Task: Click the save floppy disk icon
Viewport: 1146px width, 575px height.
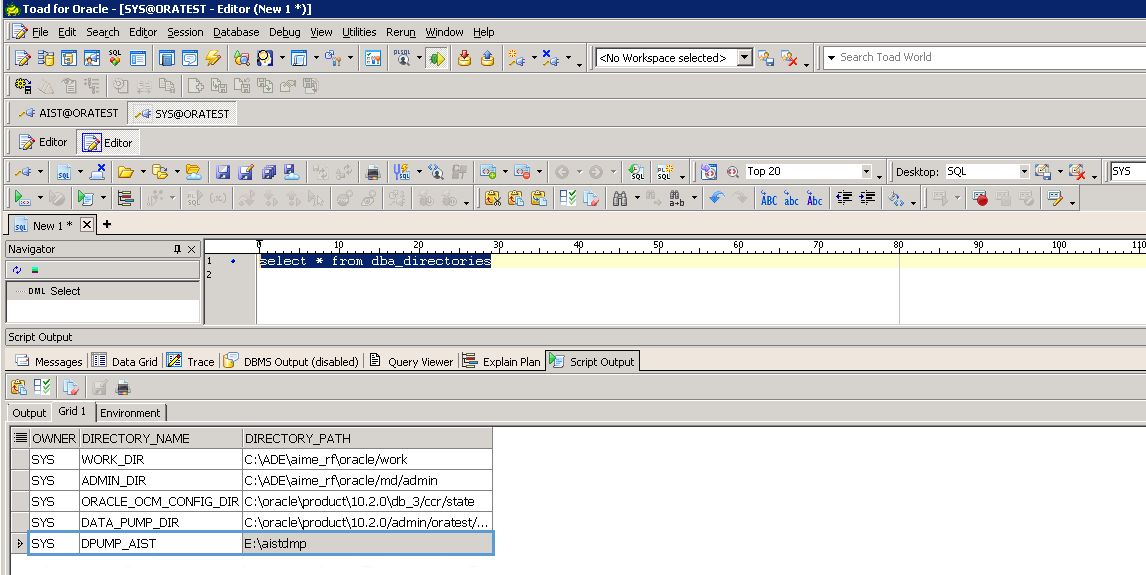Action: [x=223, y=172]
